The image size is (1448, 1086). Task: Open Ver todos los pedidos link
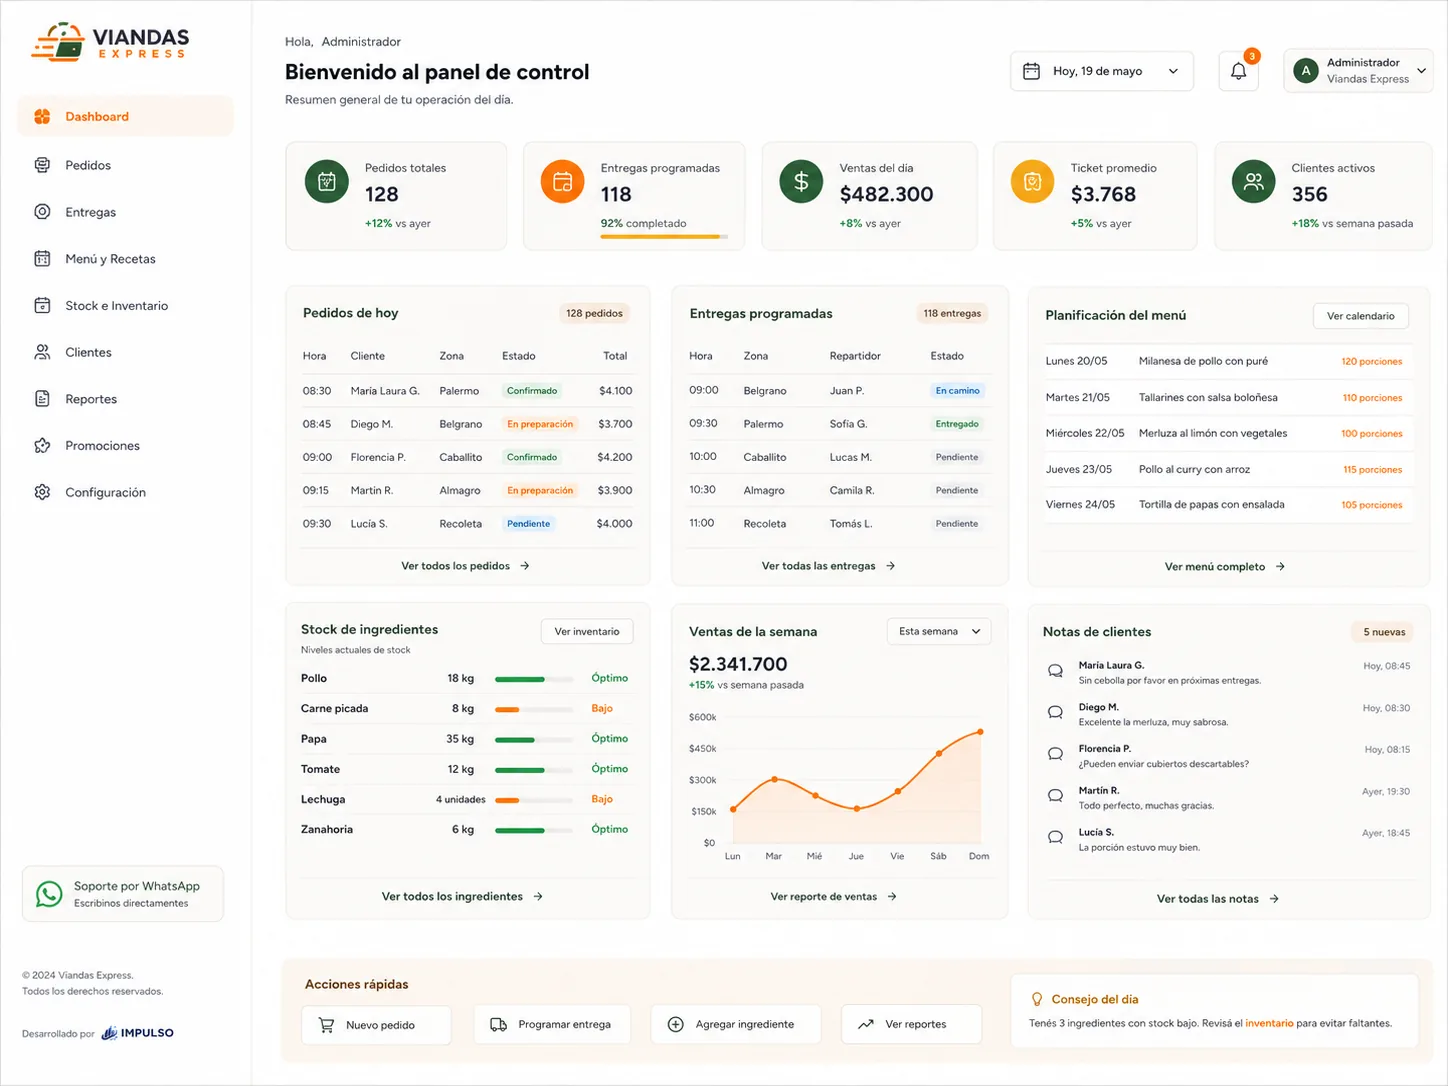tap(466, 566)
